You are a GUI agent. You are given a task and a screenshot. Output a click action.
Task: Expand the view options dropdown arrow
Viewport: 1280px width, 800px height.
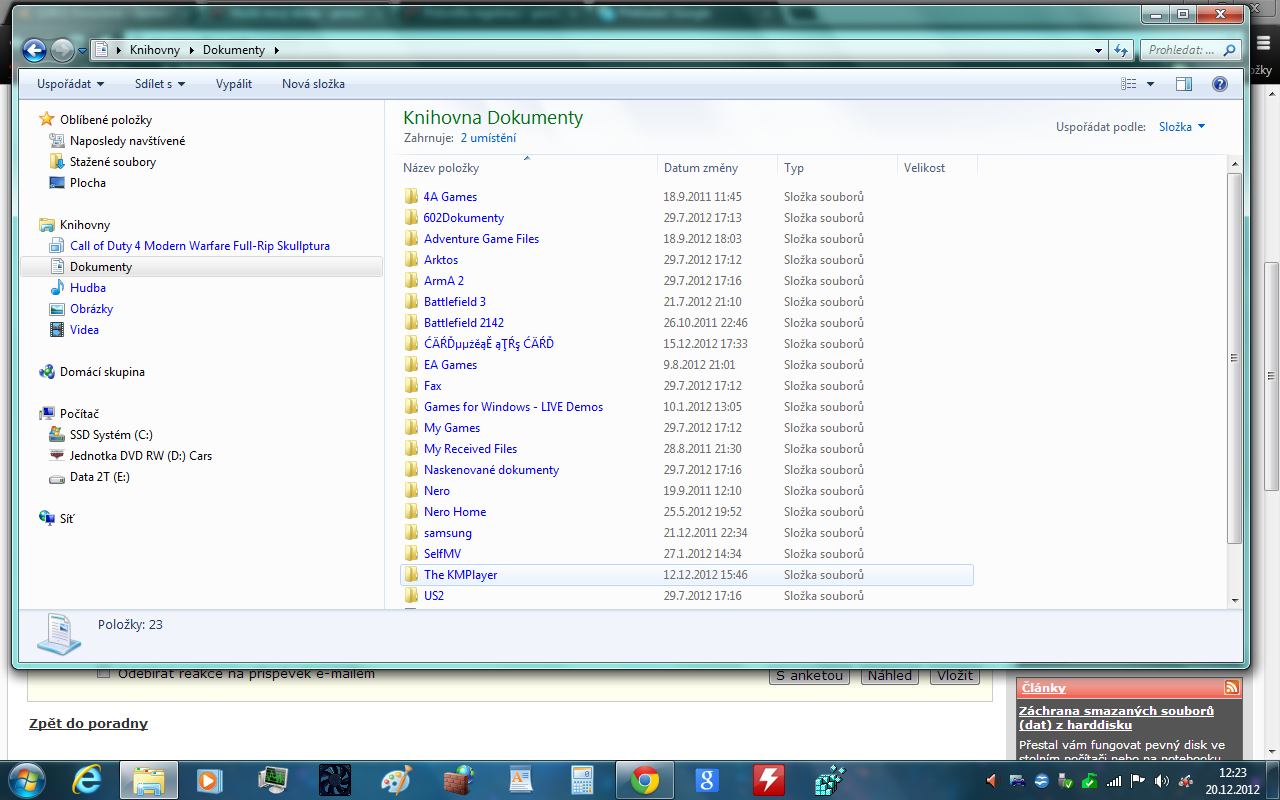[x=1150, y=84]
